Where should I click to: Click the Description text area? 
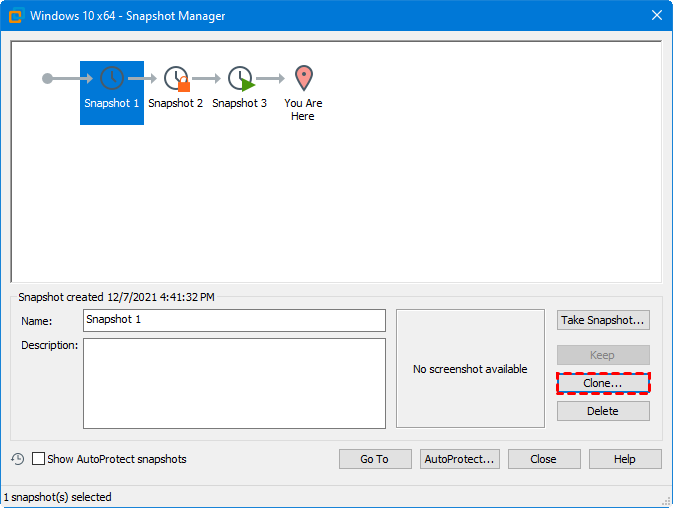[234, 383]
